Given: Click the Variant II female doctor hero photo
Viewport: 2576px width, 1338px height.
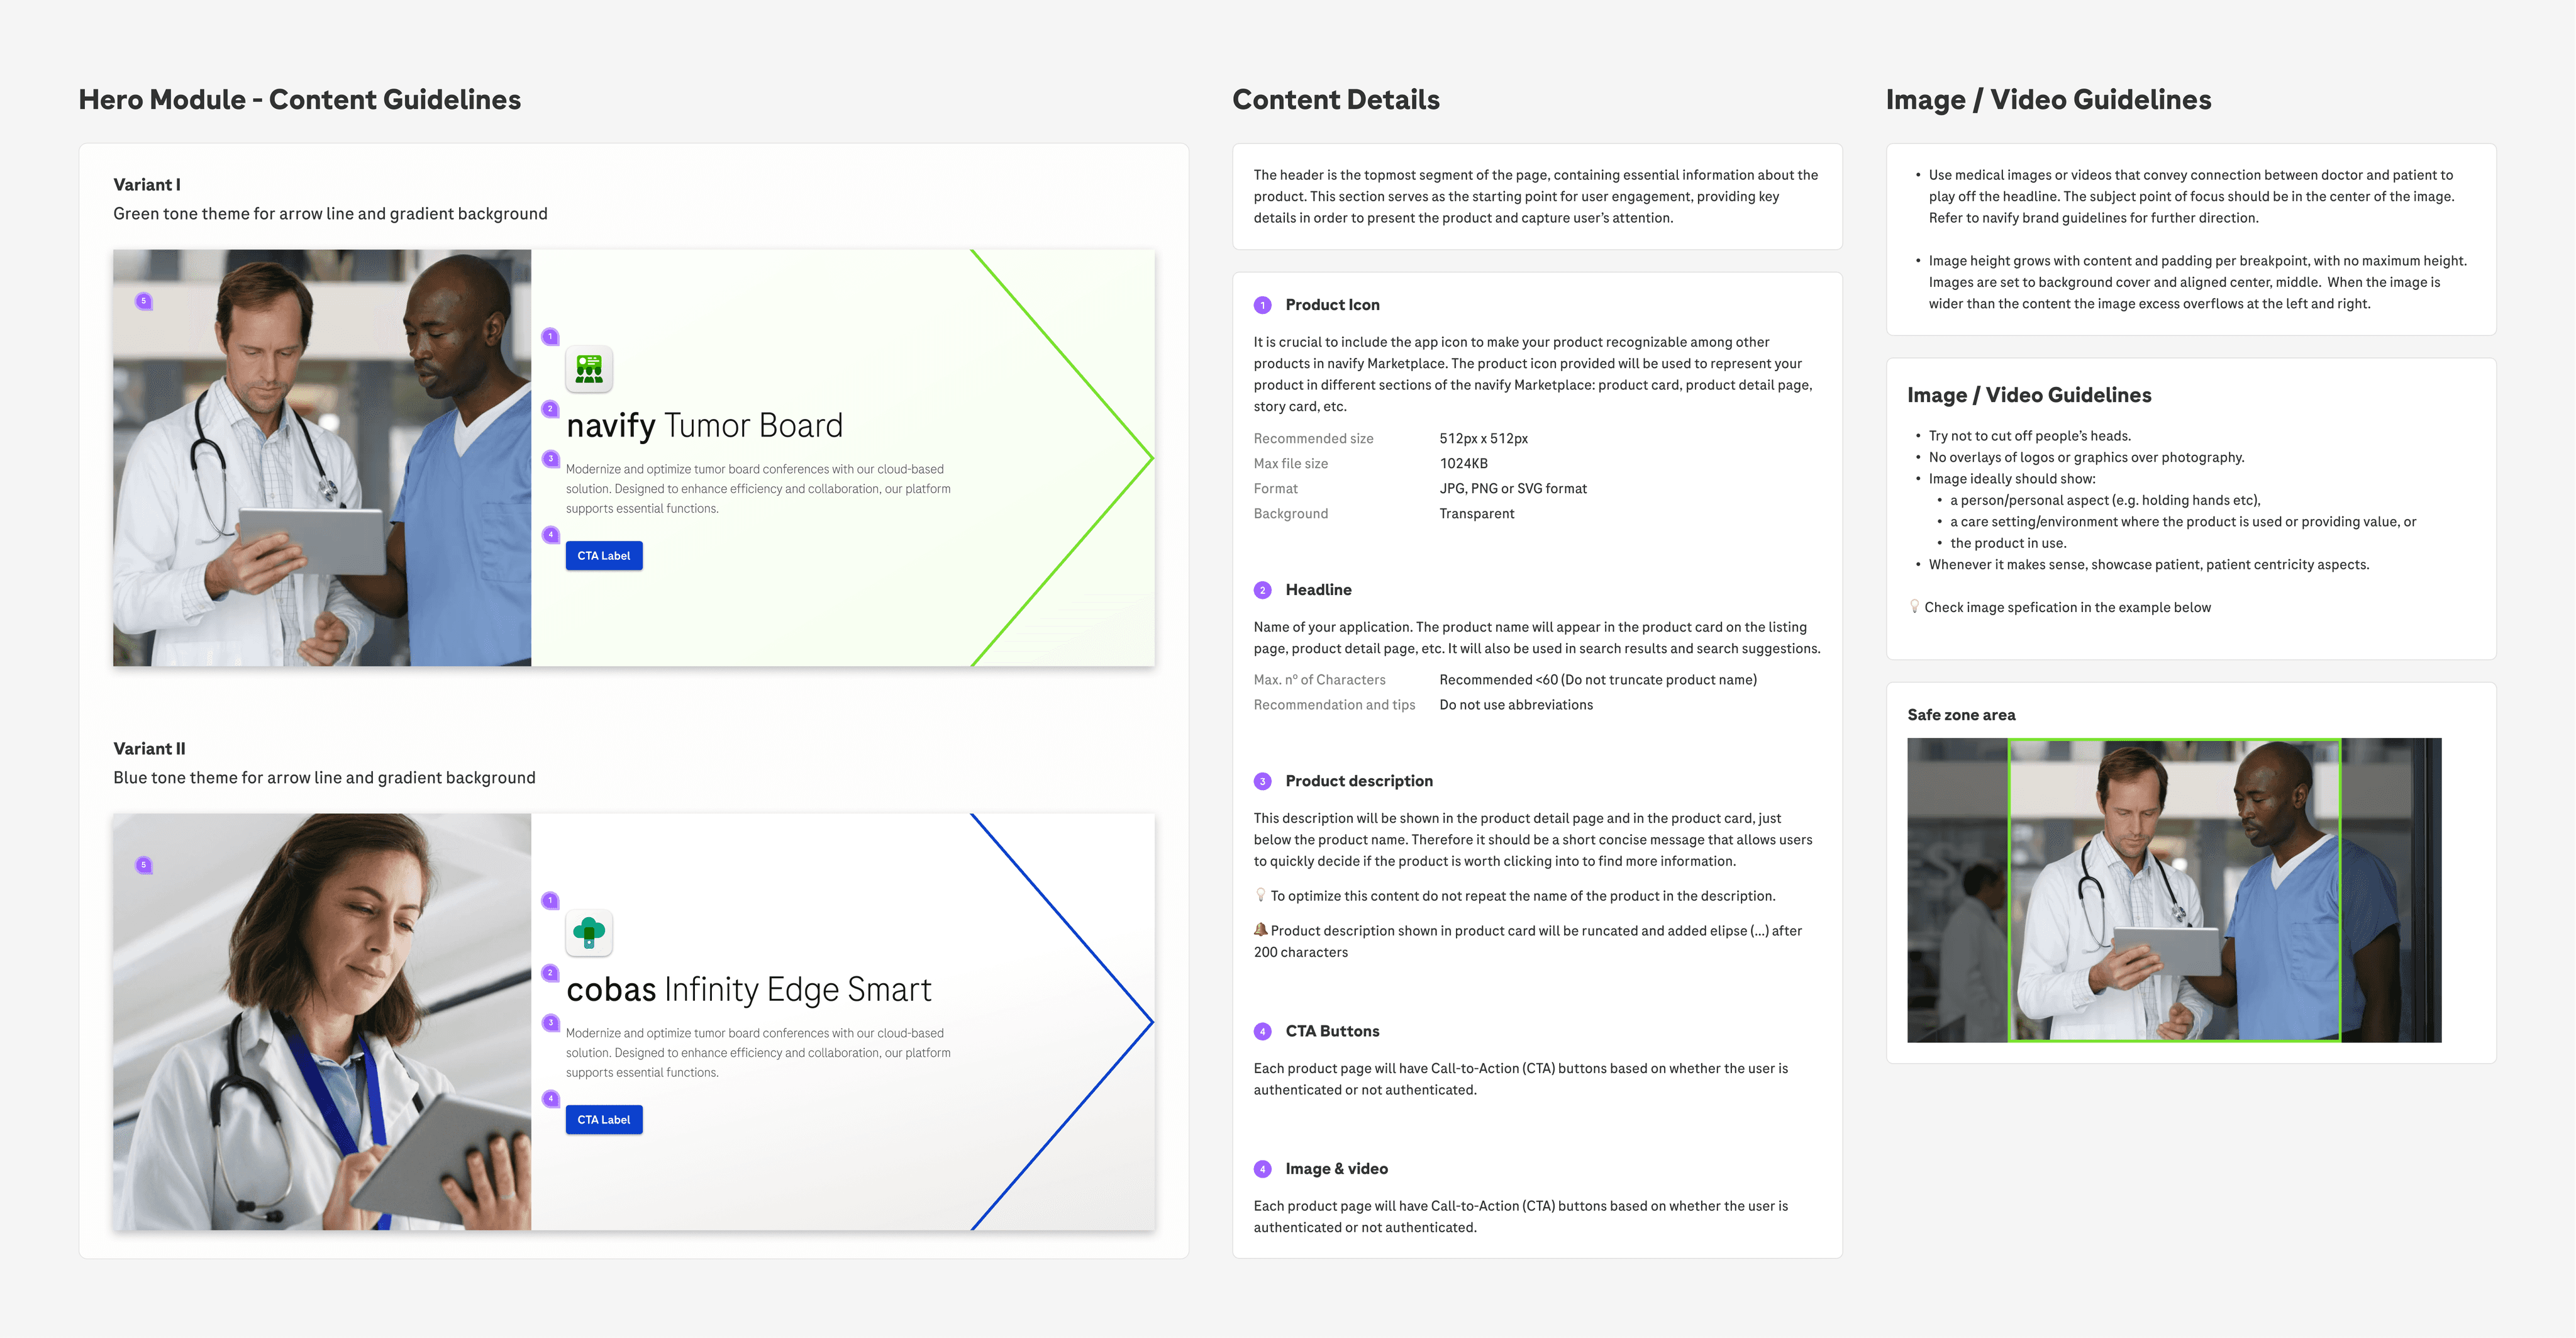Looking at the screenshot, I should click(x=322, y=1022).
